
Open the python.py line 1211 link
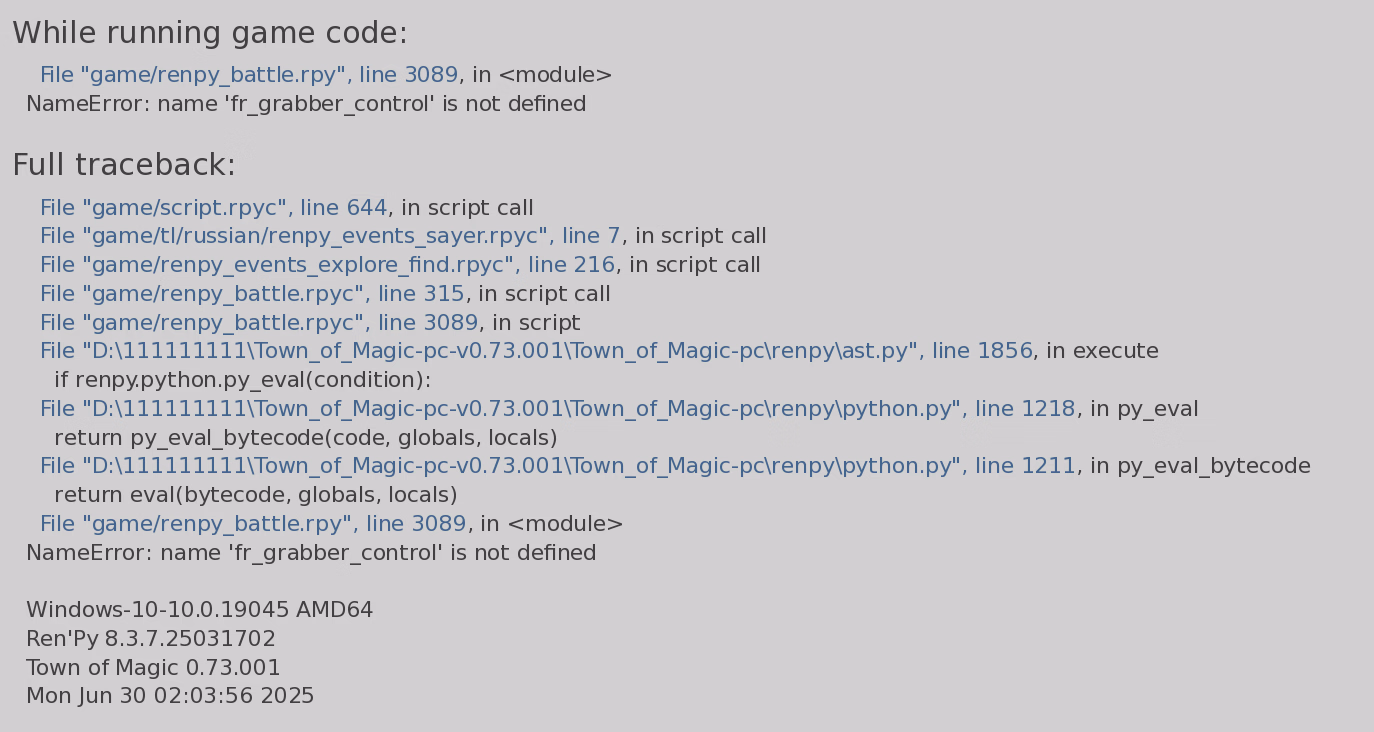tap(557, 467)
